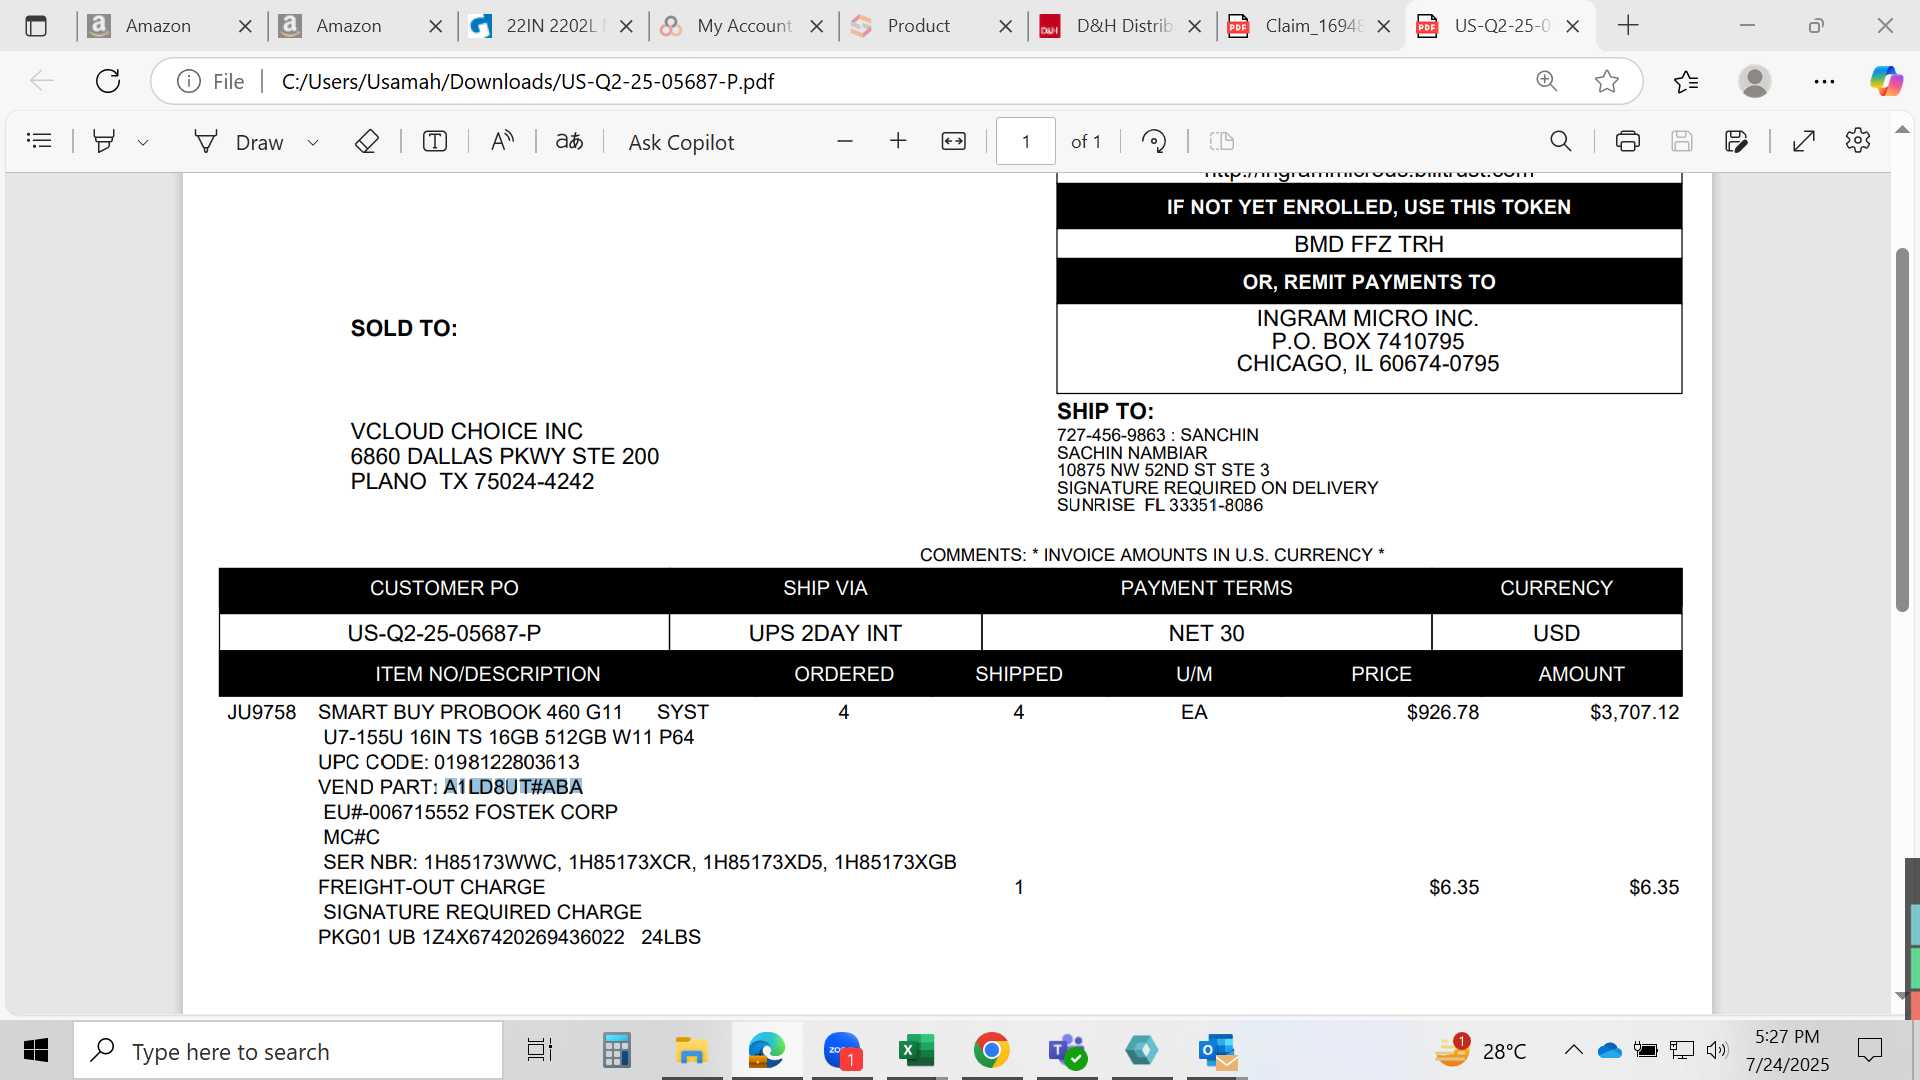Toggle fit to width view
This screenshot has width=1920, height=1080.
(x=954, y=141)
